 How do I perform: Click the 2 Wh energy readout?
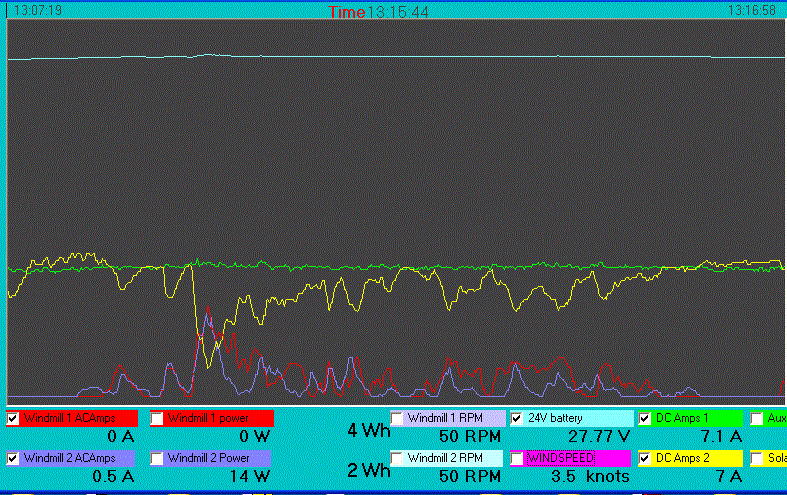click(367, 470)
